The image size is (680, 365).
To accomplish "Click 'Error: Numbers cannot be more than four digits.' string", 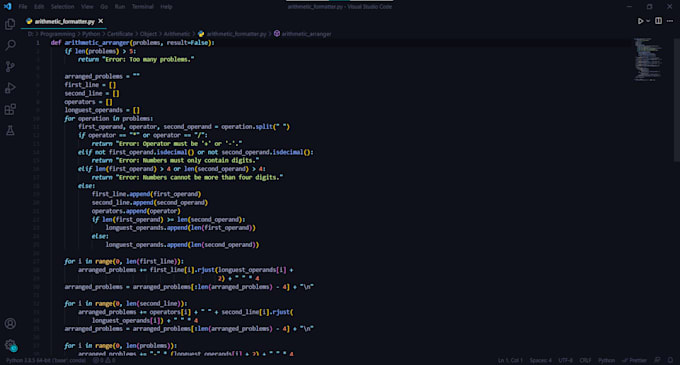I will [x=199, y=177].
